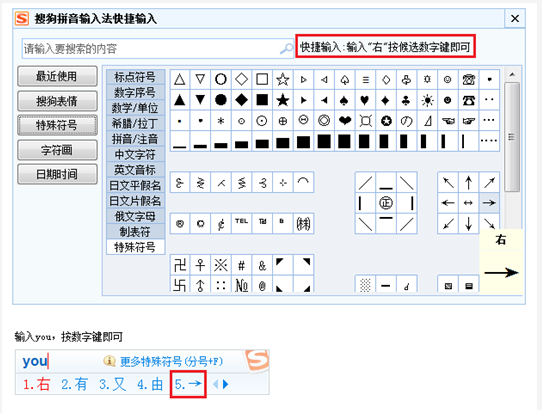Switch to 数字序号 category
Screen dimensions: 542x413
click(135, 92)
